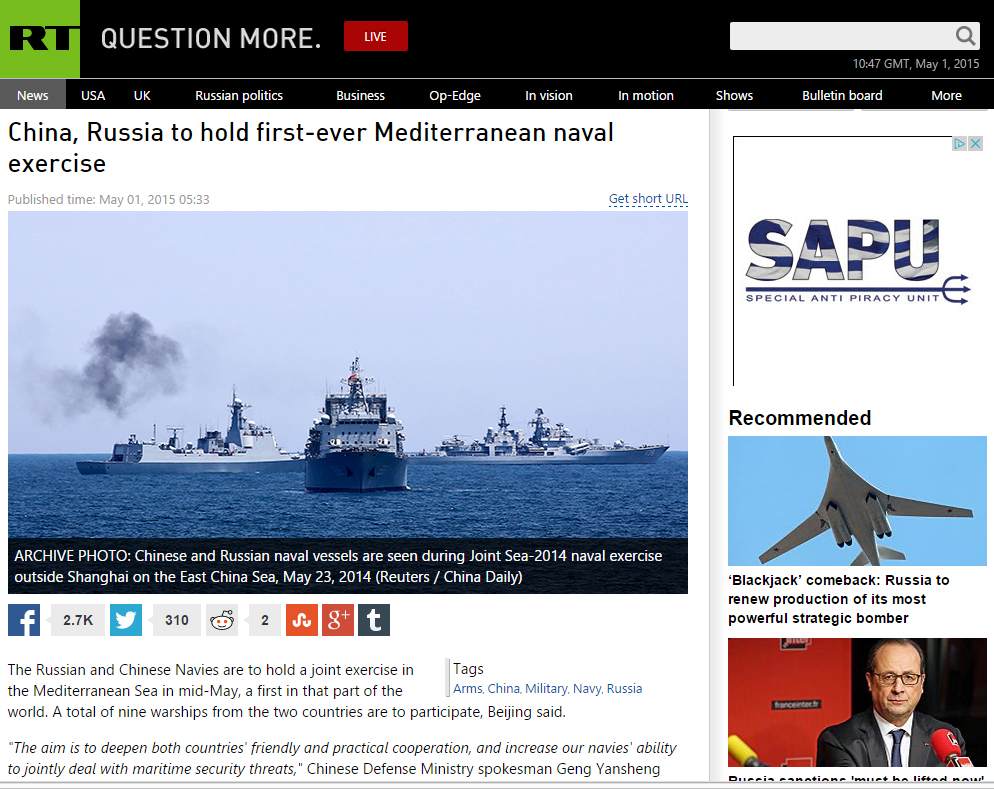Viewport: 994px width, 789px height.
Task: Open the AdChoices triangle icon
Action: [x=960, y=144]
